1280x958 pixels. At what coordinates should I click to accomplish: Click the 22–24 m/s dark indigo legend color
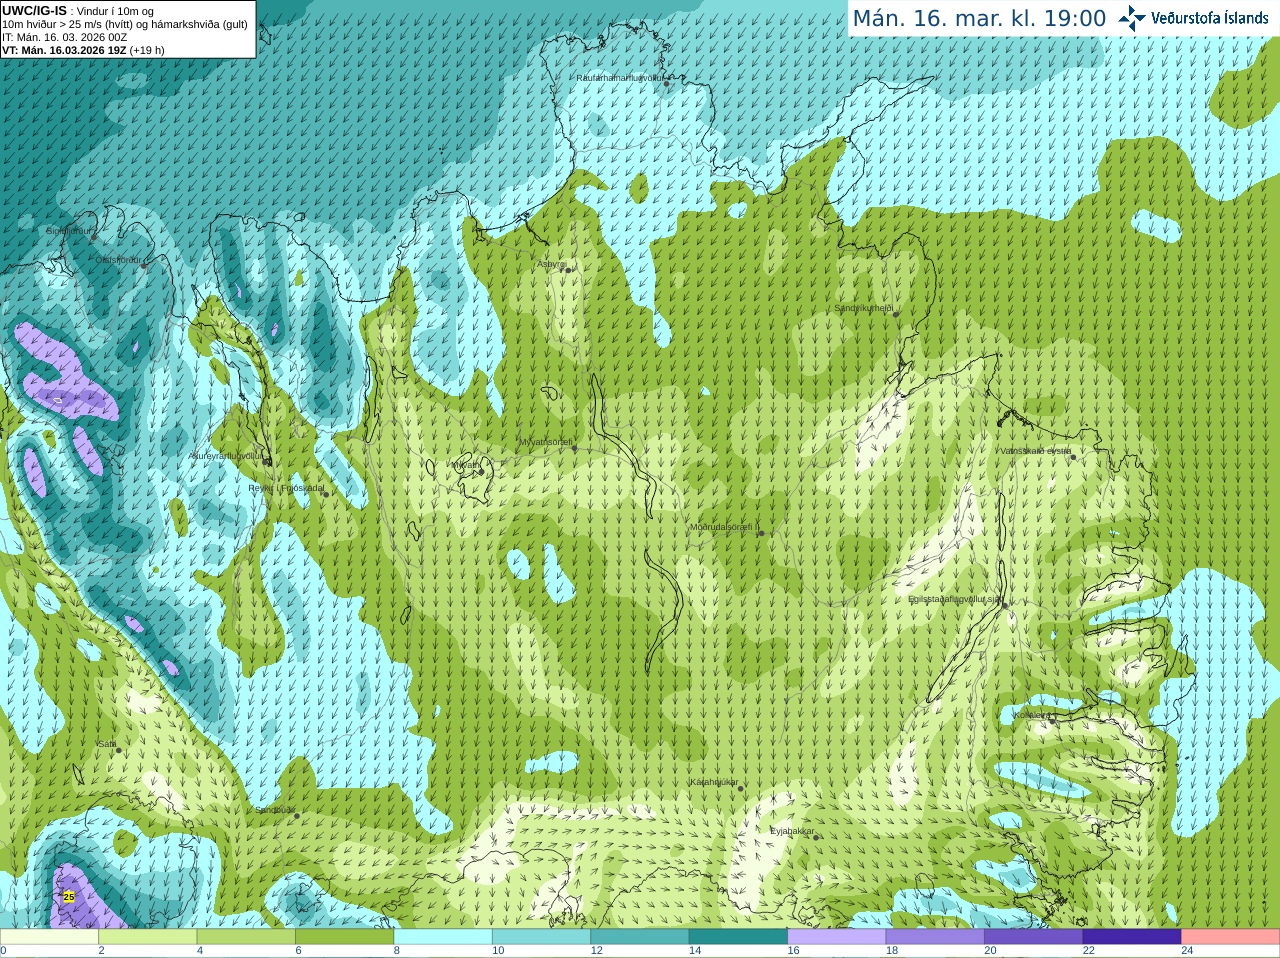pos(1132,937)
